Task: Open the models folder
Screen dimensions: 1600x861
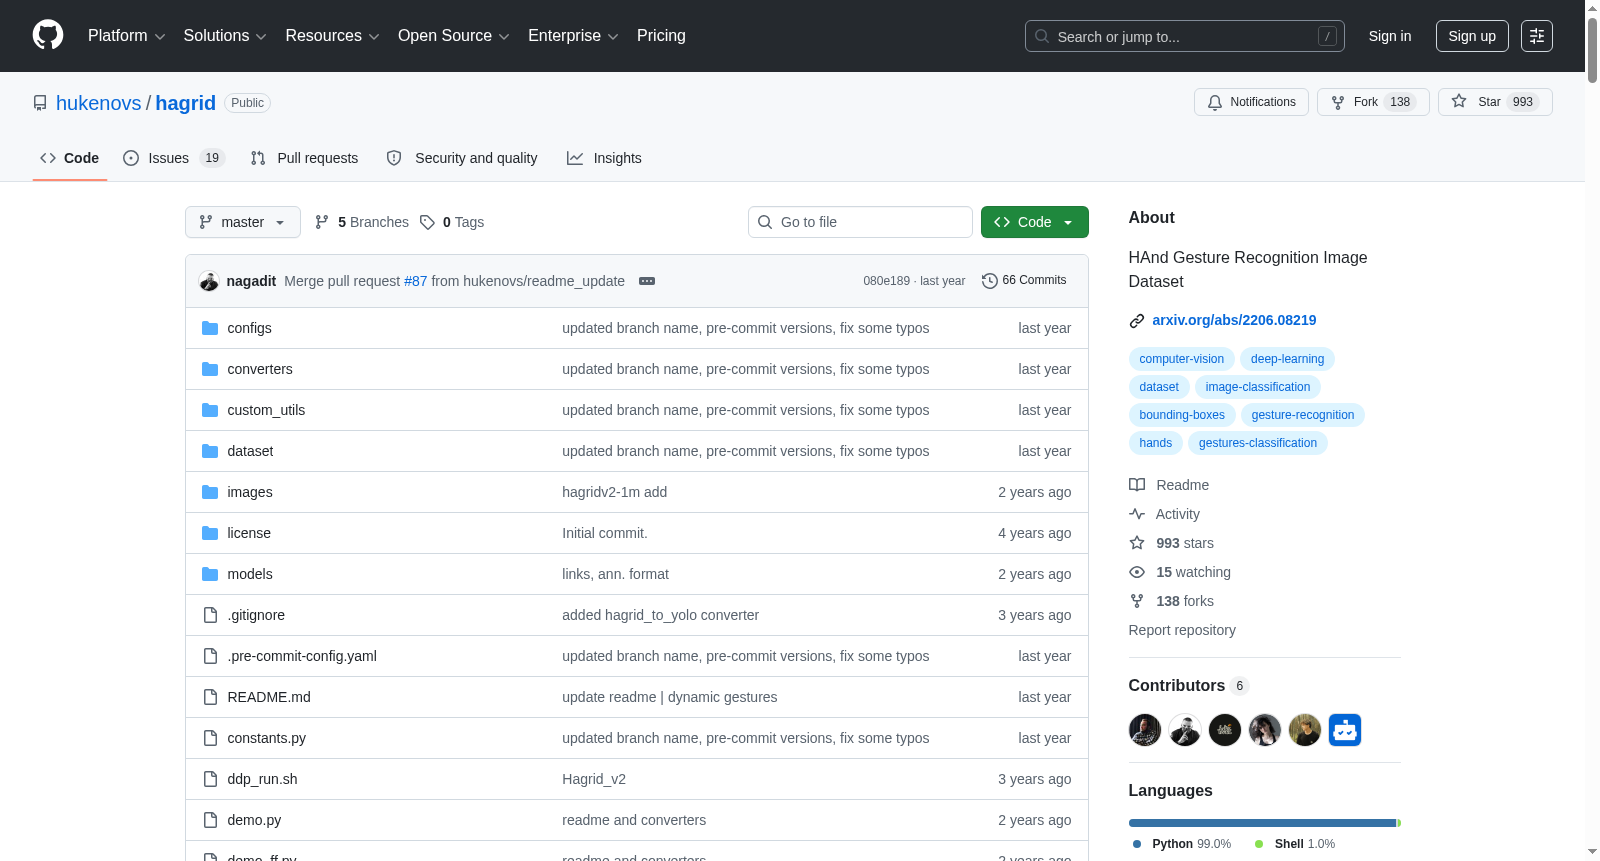Action: coord(250,574)
